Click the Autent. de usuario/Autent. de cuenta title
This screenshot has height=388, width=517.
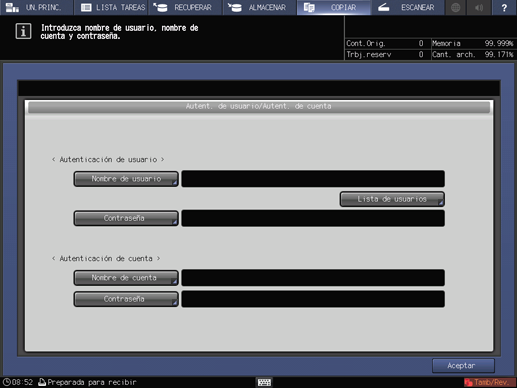tap(259, 106)
